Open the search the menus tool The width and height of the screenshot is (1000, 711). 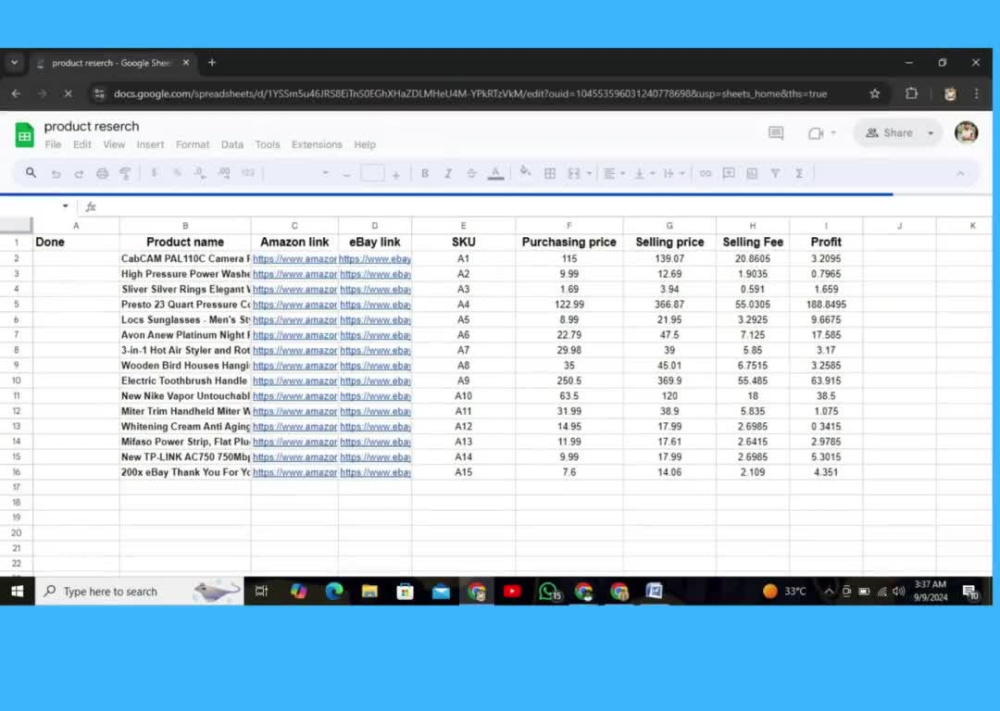pos(31,173)
